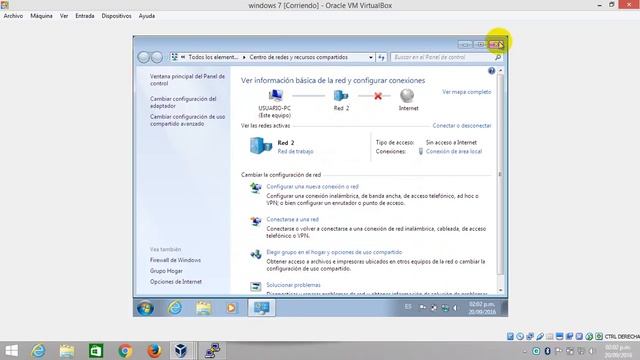Click the homegroup icon beside Elegir grupo
This screenshot has width=640, height=360.
click(x=256, y=254)
